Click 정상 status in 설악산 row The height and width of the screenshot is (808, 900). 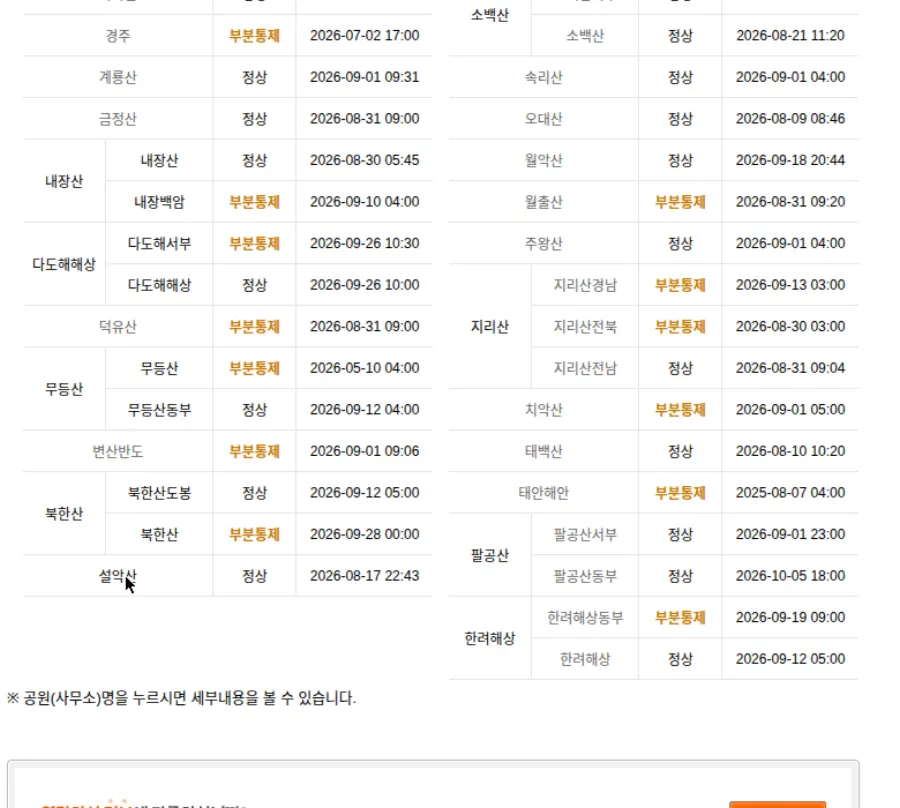[254, 576]
